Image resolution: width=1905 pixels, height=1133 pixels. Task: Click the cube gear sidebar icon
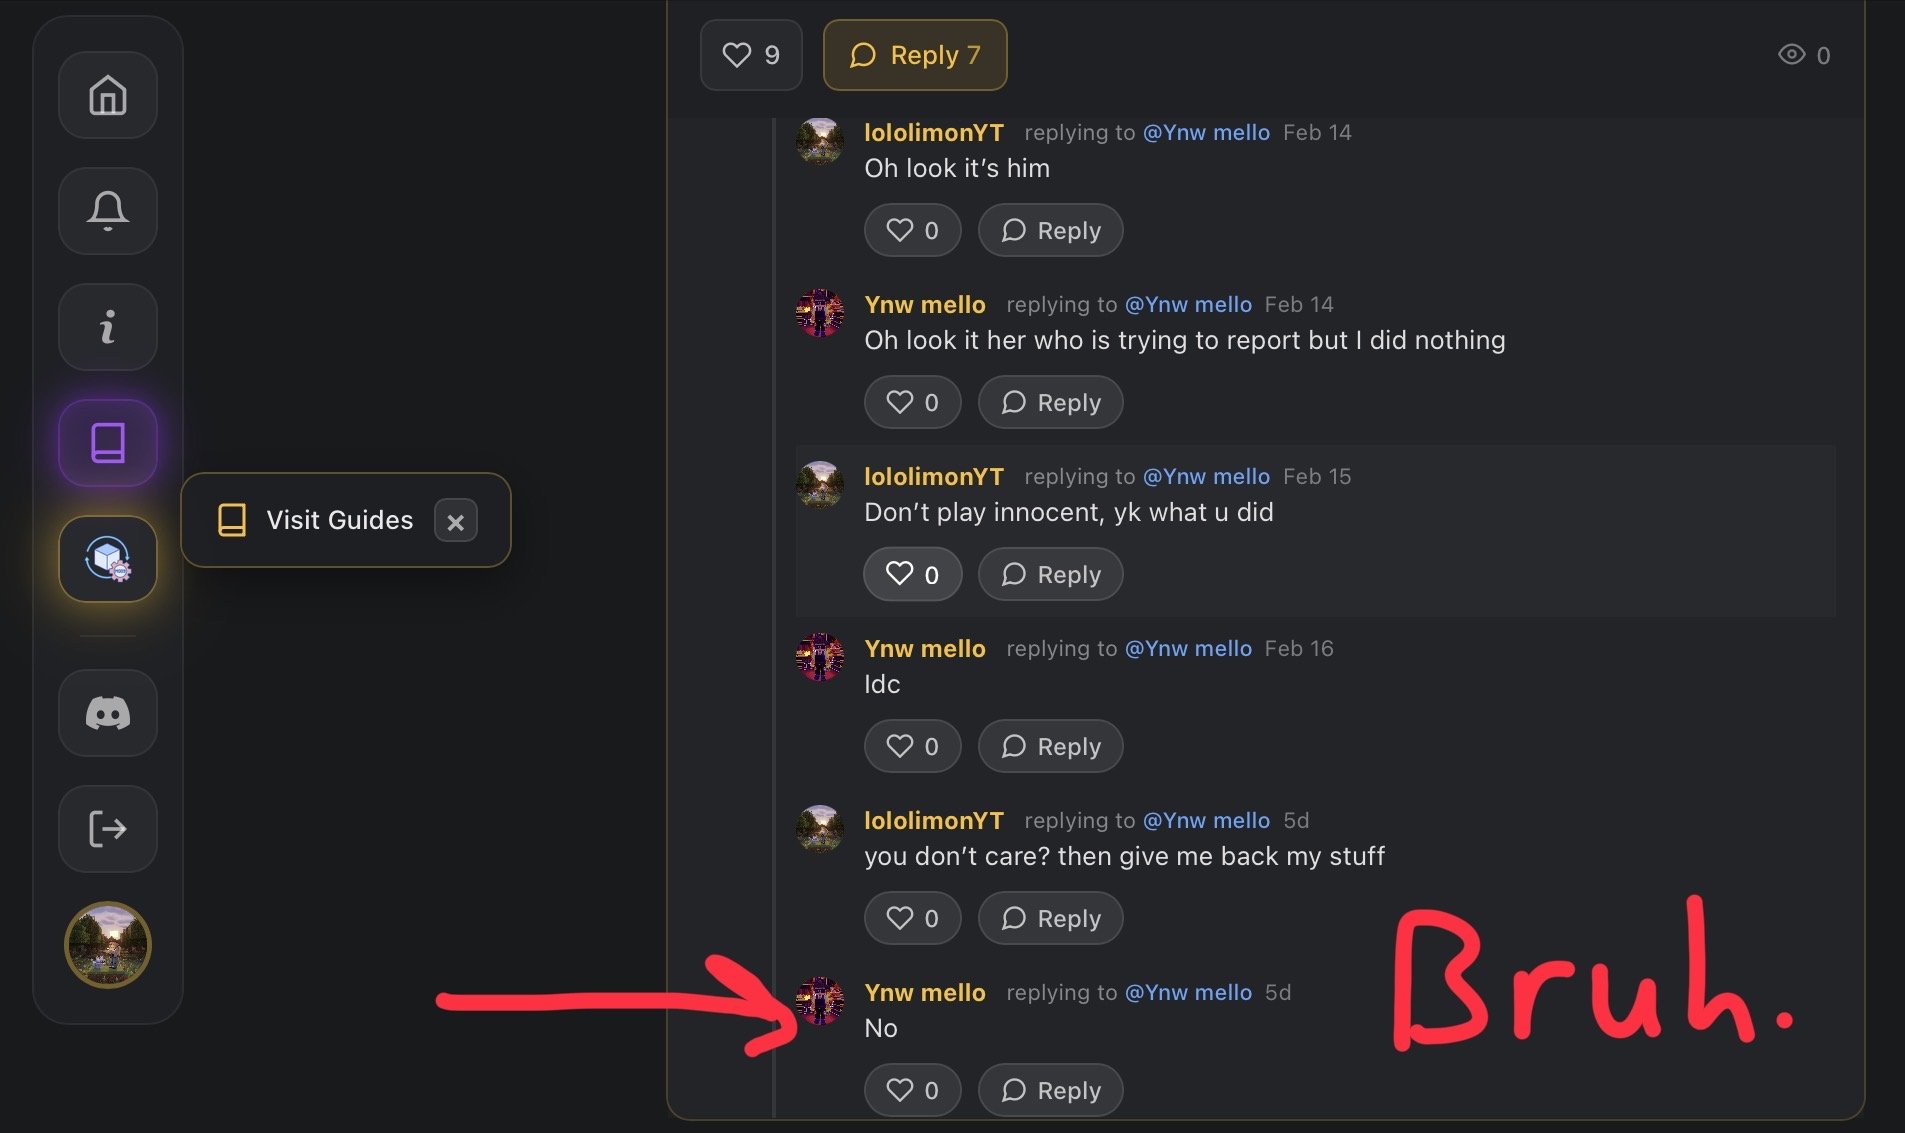tap(108, 559)
